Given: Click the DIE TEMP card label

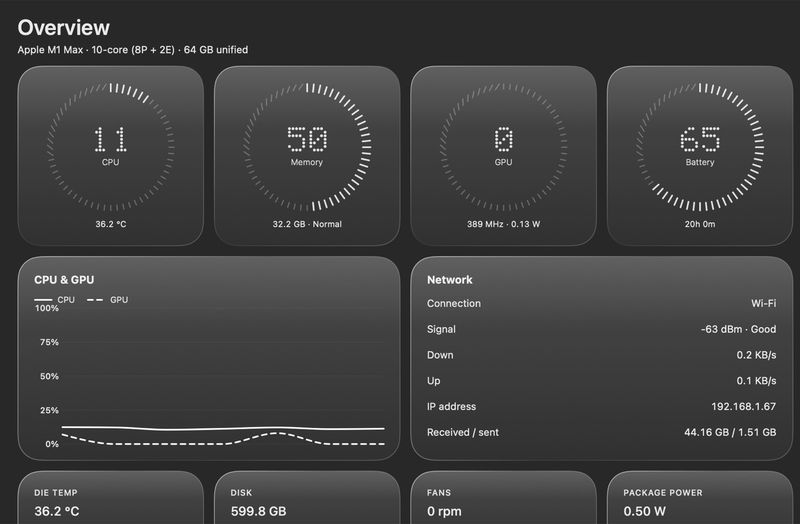Looking at the screenshot, I should [56, 493].
